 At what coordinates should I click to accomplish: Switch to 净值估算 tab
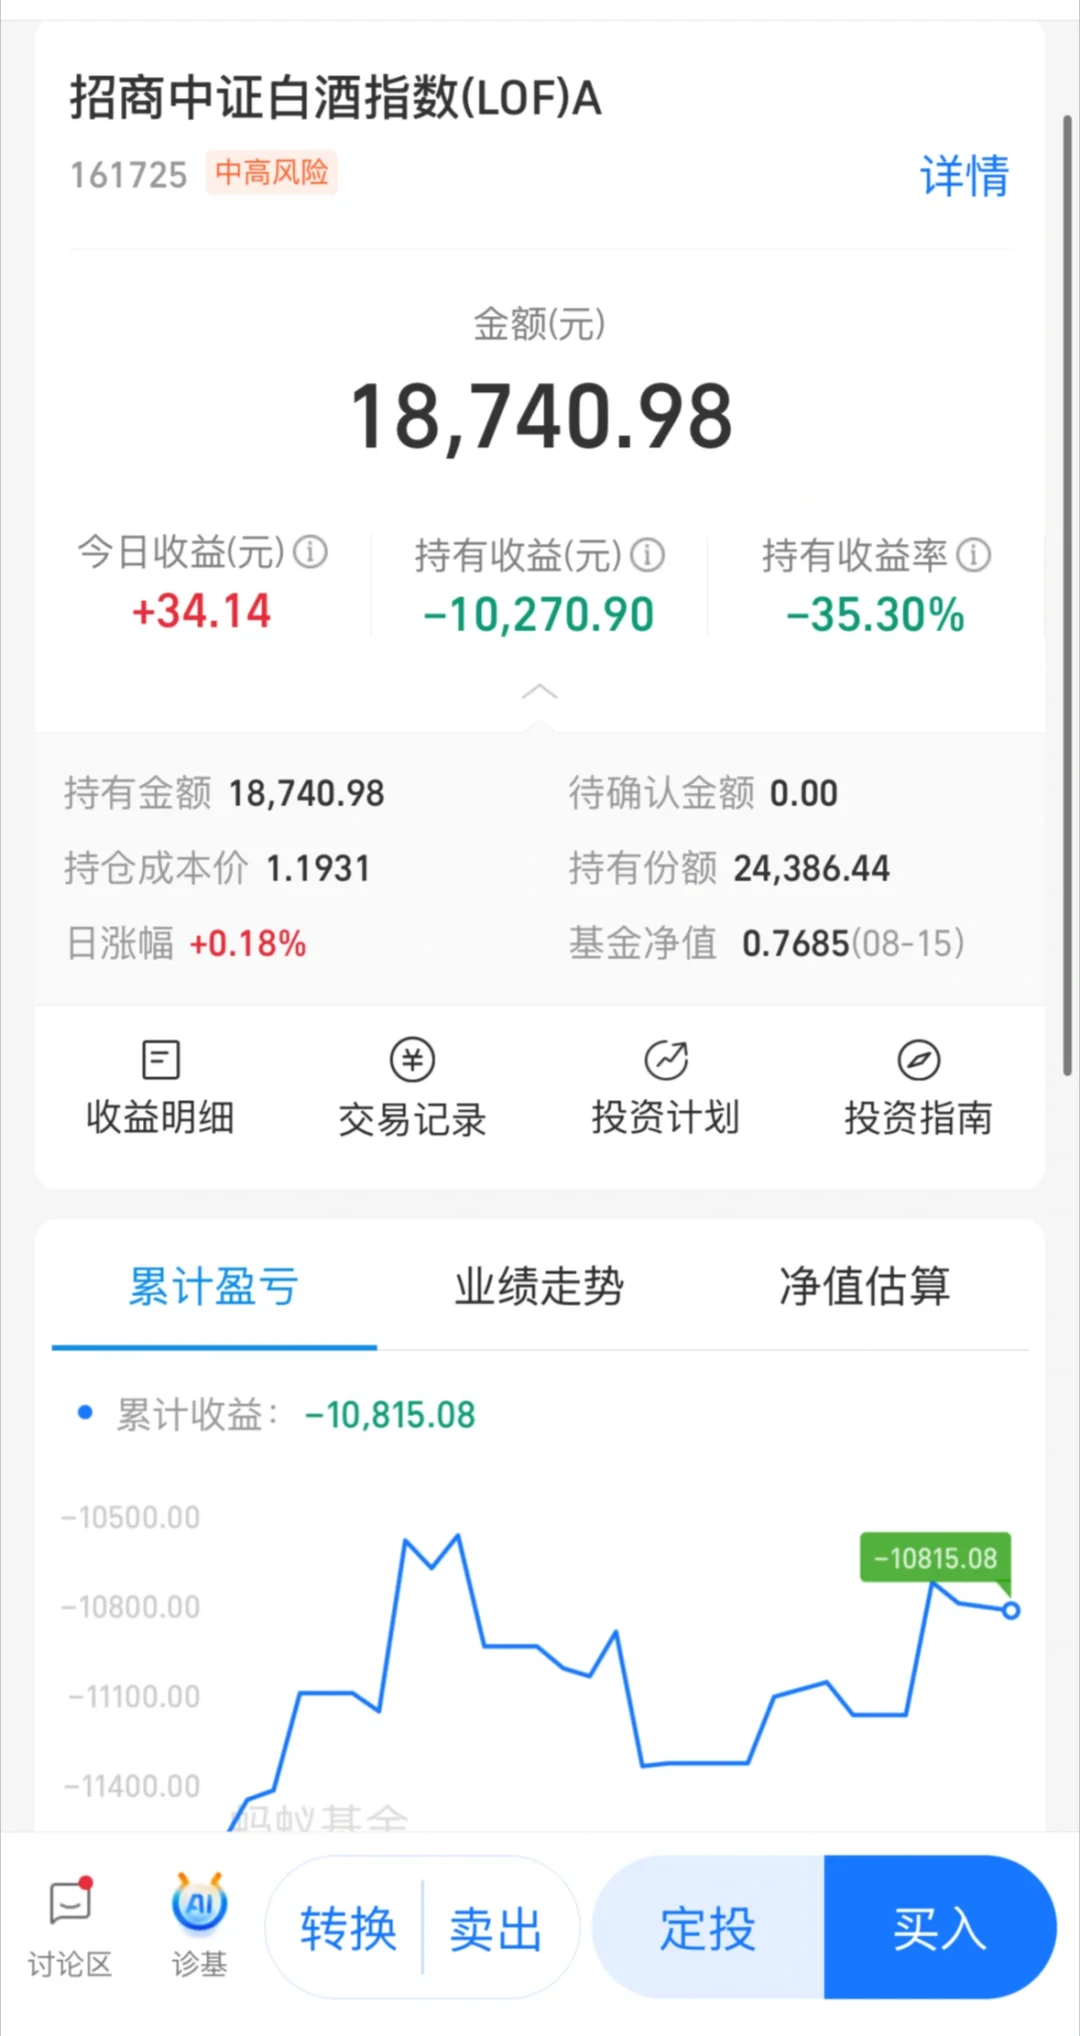click(x=864, y=1286)
